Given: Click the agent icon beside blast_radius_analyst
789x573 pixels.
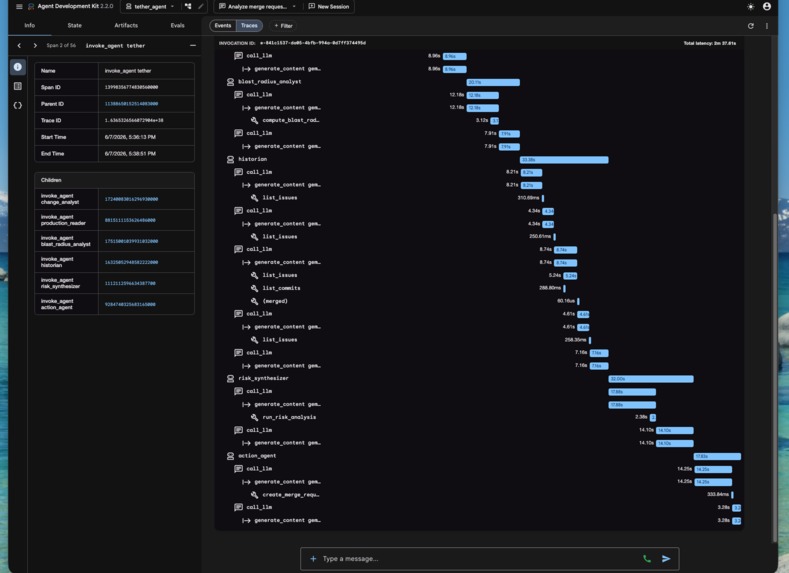Looking at the screenshot, I should (230, 81).
